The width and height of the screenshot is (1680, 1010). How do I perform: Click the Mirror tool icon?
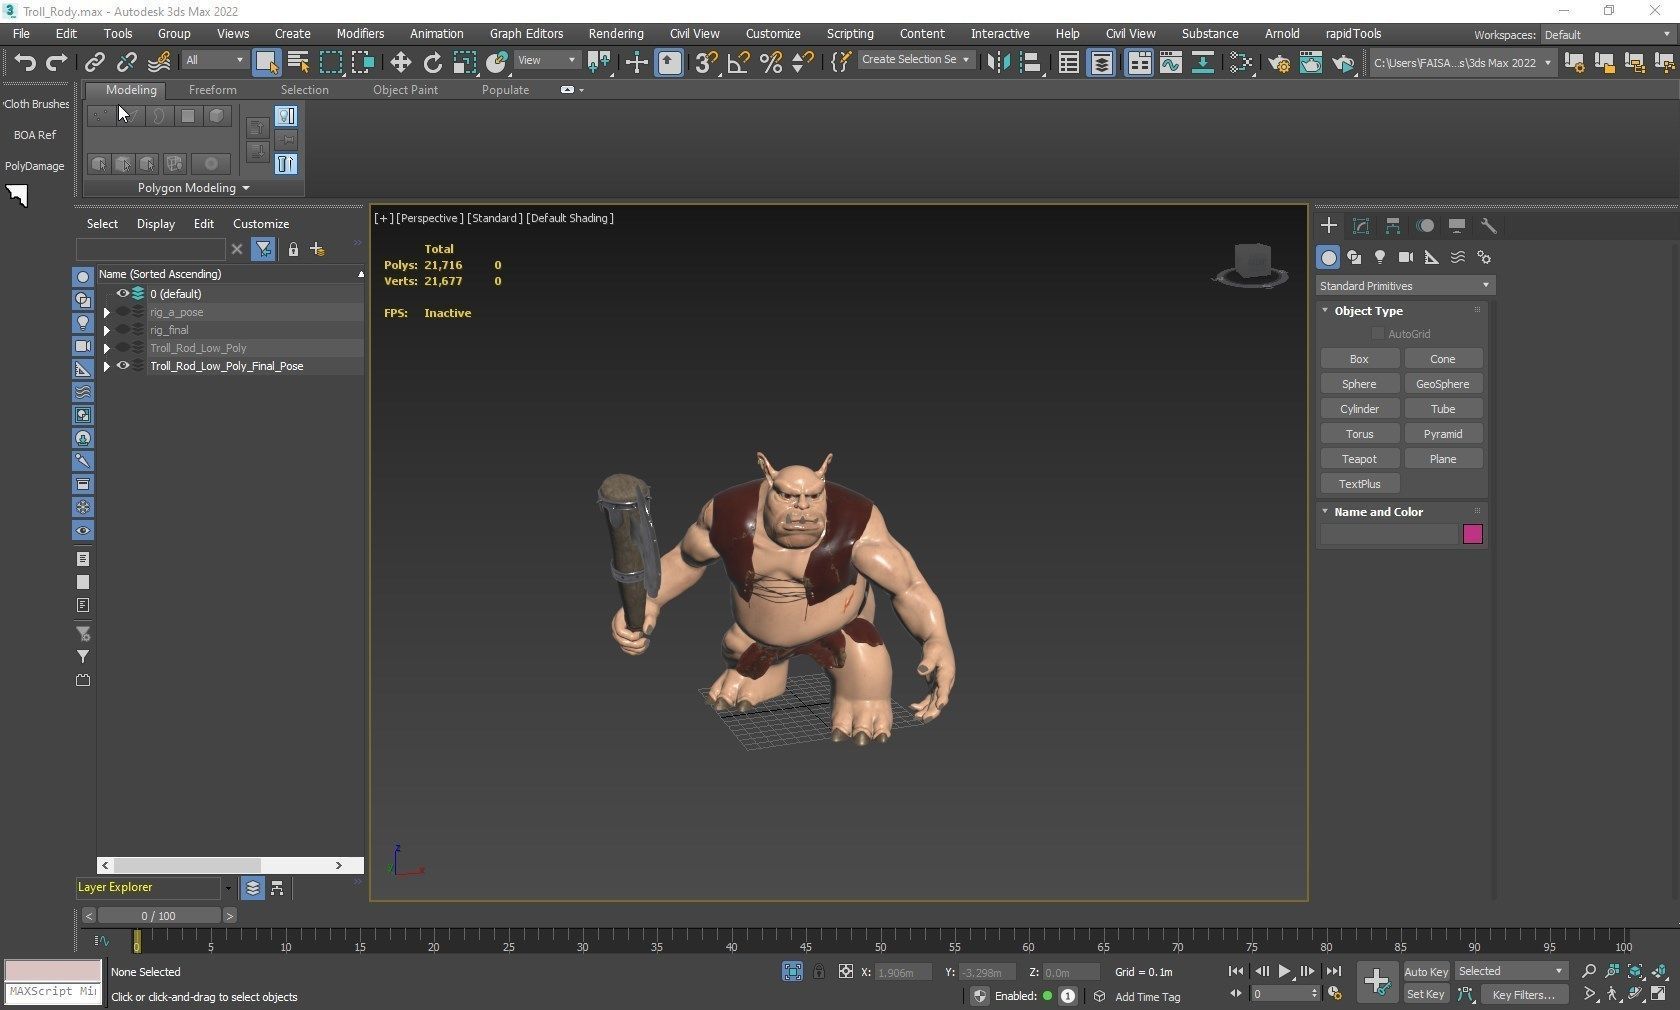coord(998,62)
